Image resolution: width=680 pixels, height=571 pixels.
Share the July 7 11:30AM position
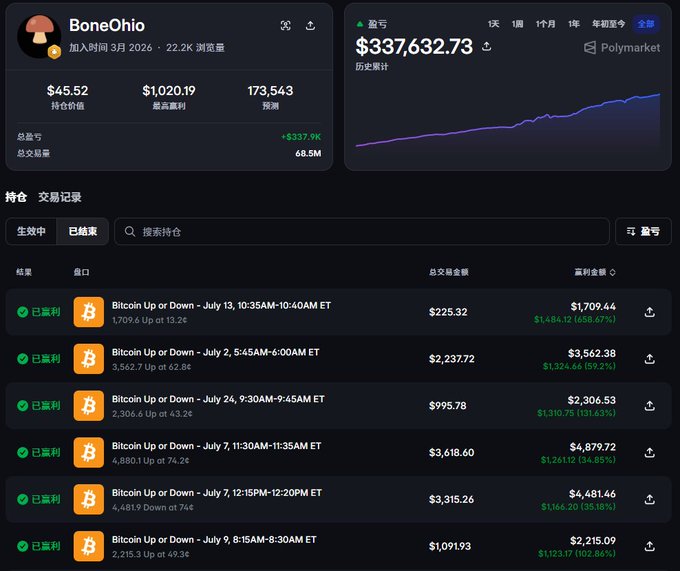coord(650,452)
